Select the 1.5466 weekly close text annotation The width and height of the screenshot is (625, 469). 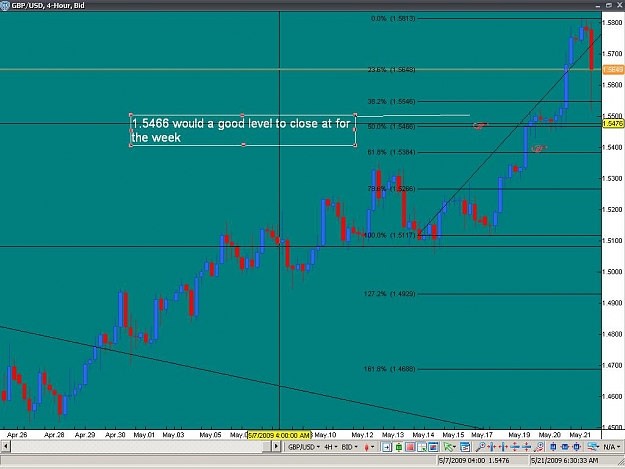pos(242,130)
